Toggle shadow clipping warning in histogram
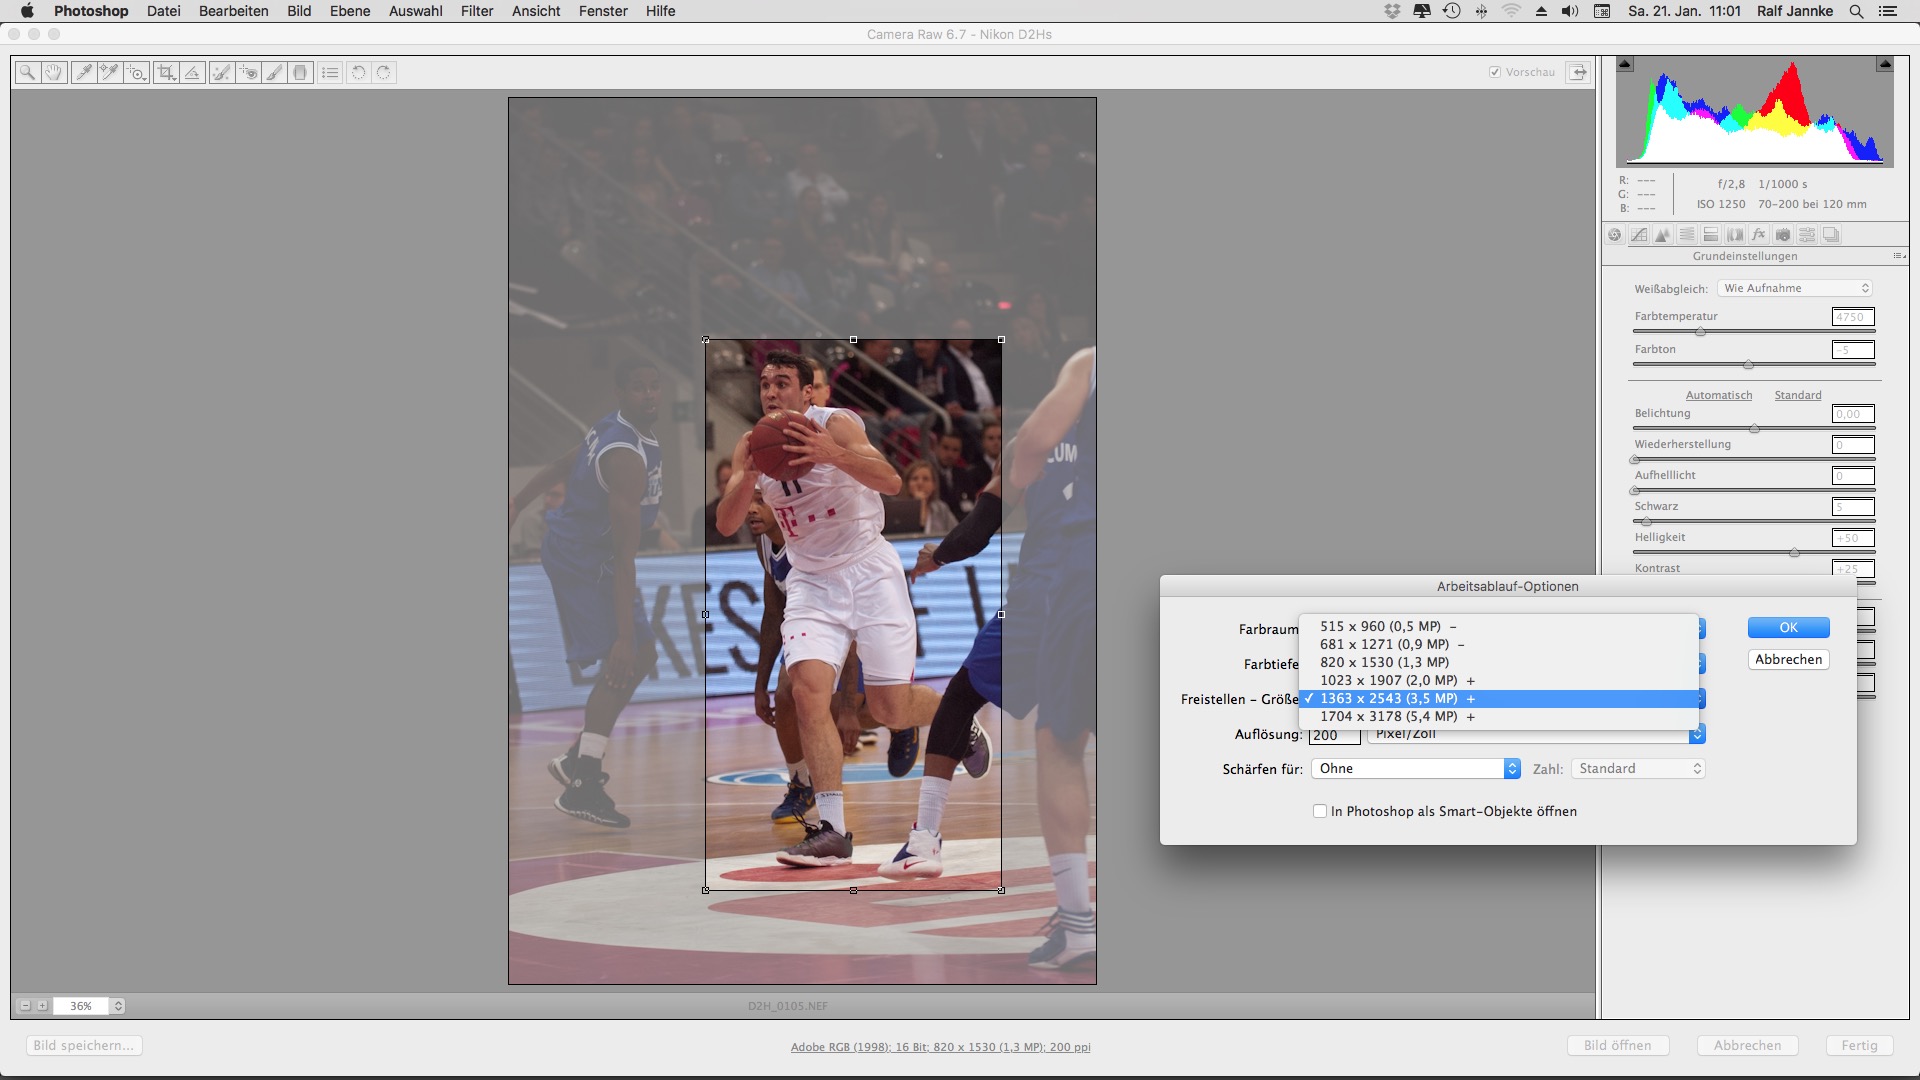The image size is (1920, 1080). (x=1625, y=64)
